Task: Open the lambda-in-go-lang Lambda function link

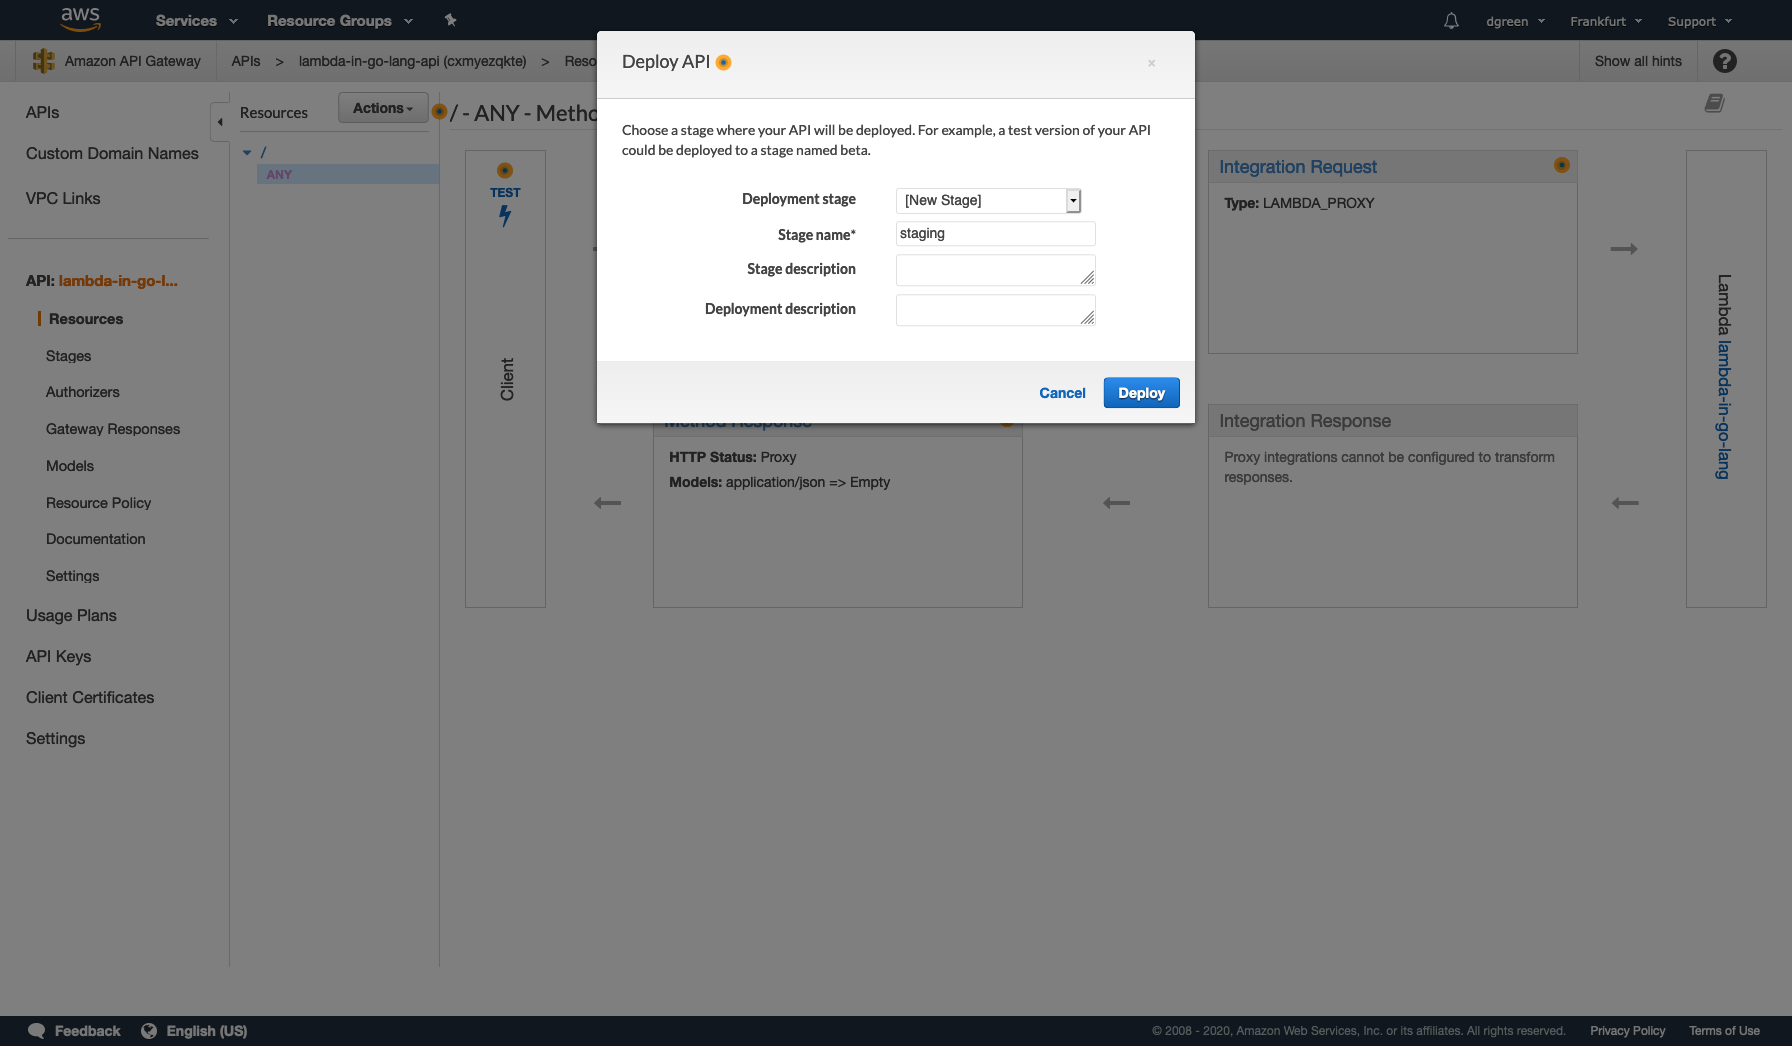Action: (1723, 410)
